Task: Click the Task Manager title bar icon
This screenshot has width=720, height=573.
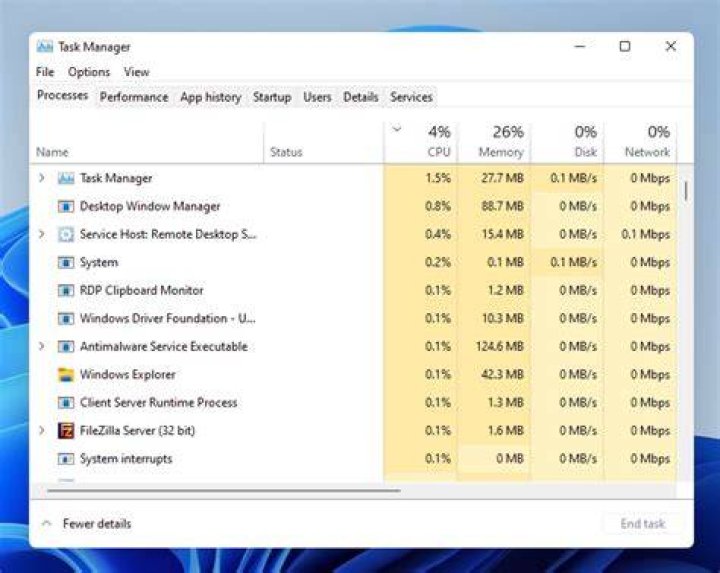Action: pos(45,47)
